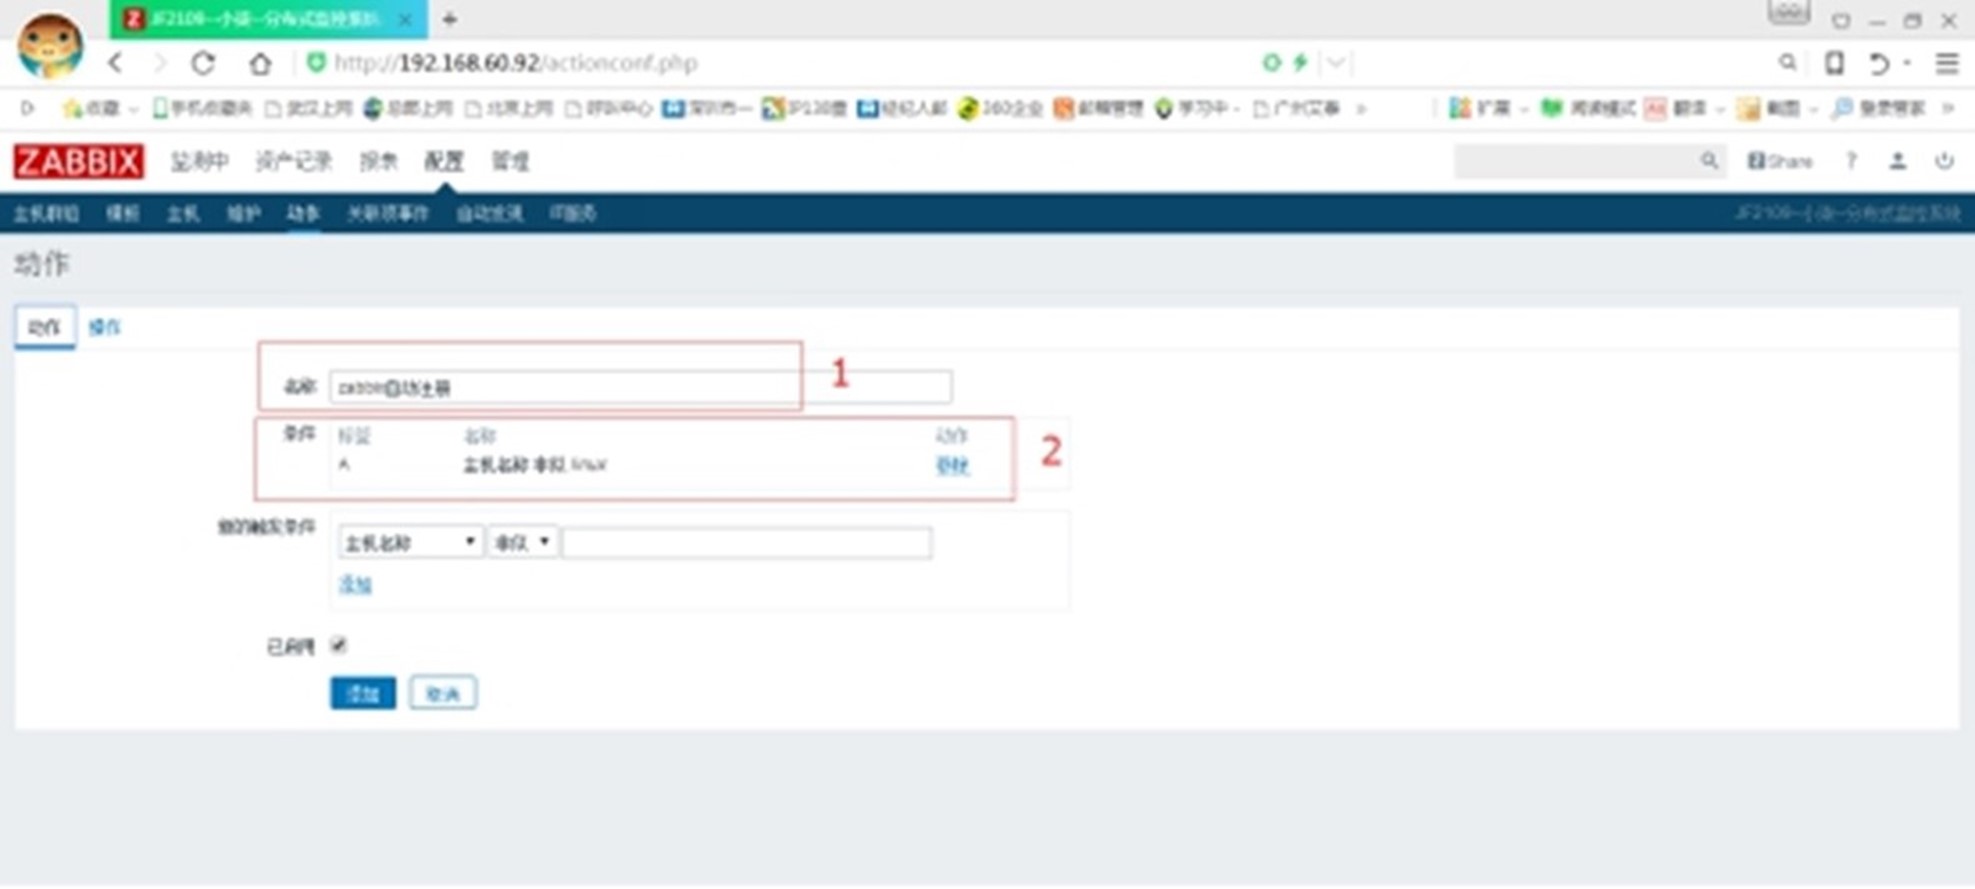Open the Zabbix help question mark
Viewport: 1975px width, 889px height.
[x=1851, y=161]
